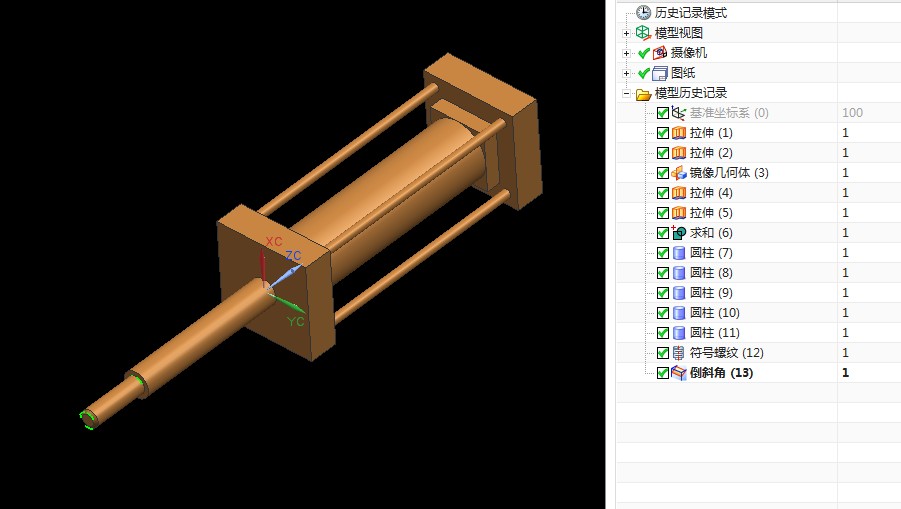Toggle the 拉伸 (4) feature checkbox

663,193
